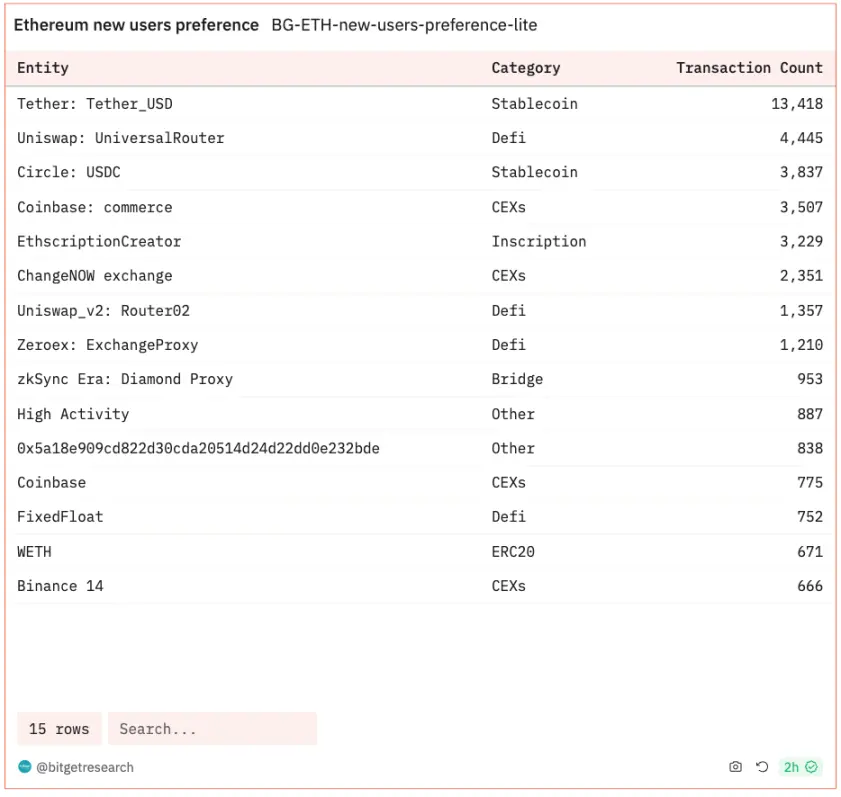
Task: Open the Ethereum new users preference title
Action: [x=136, y=25]
